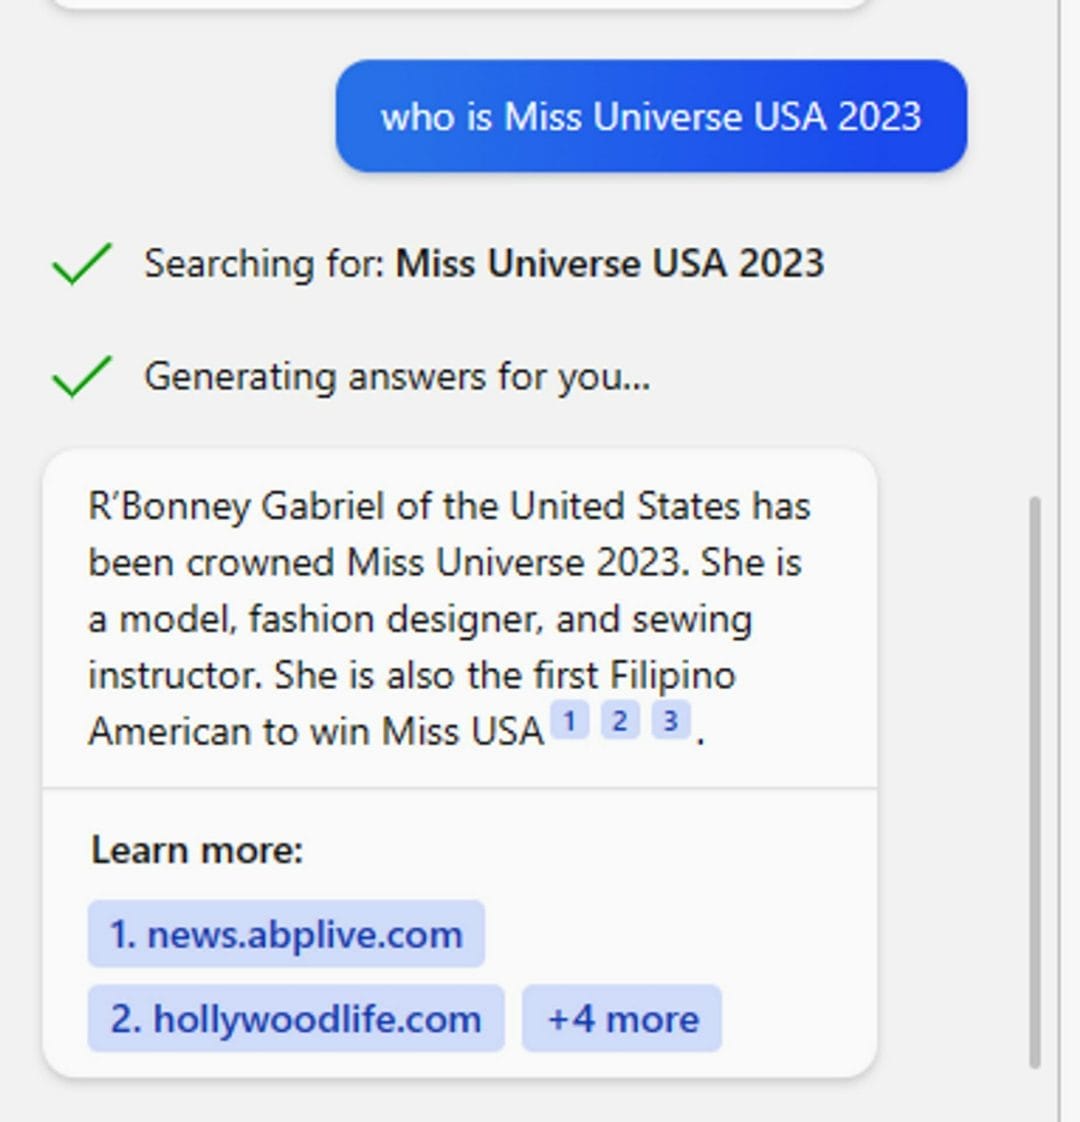Open the hollywoodlife.com source link

[296, 1018]
